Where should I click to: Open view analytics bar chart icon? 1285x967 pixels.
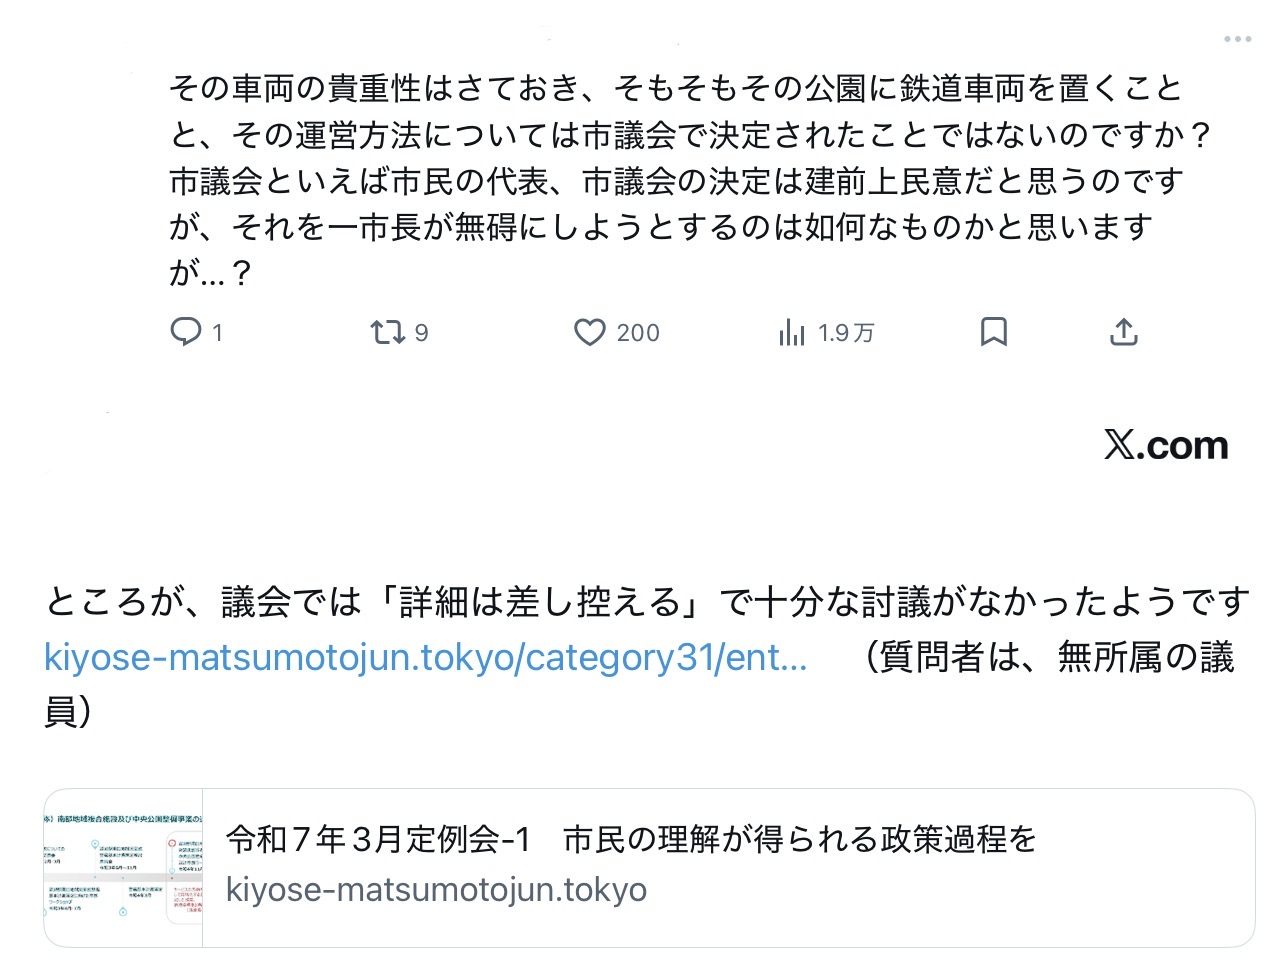pyautogui.click(x=792, y=332)
